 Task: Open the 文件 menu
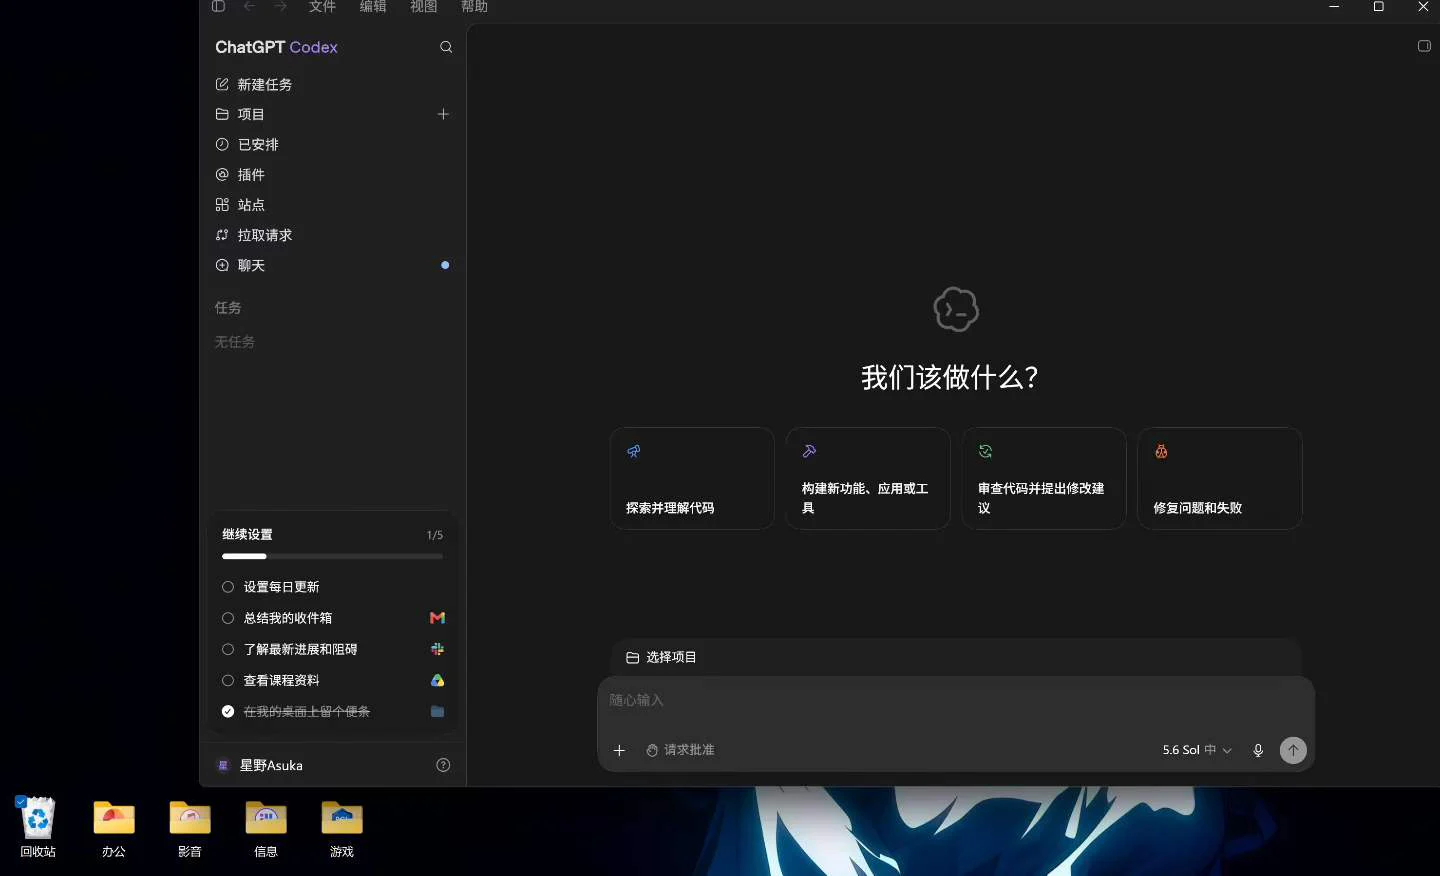point(323,7)
